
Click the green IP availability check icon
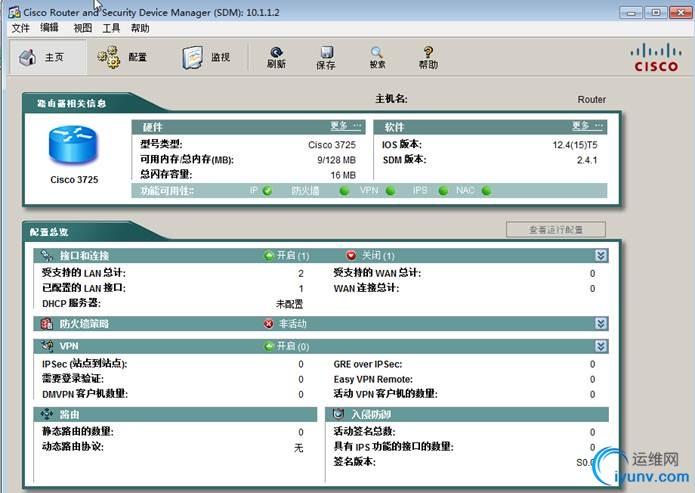267,191
